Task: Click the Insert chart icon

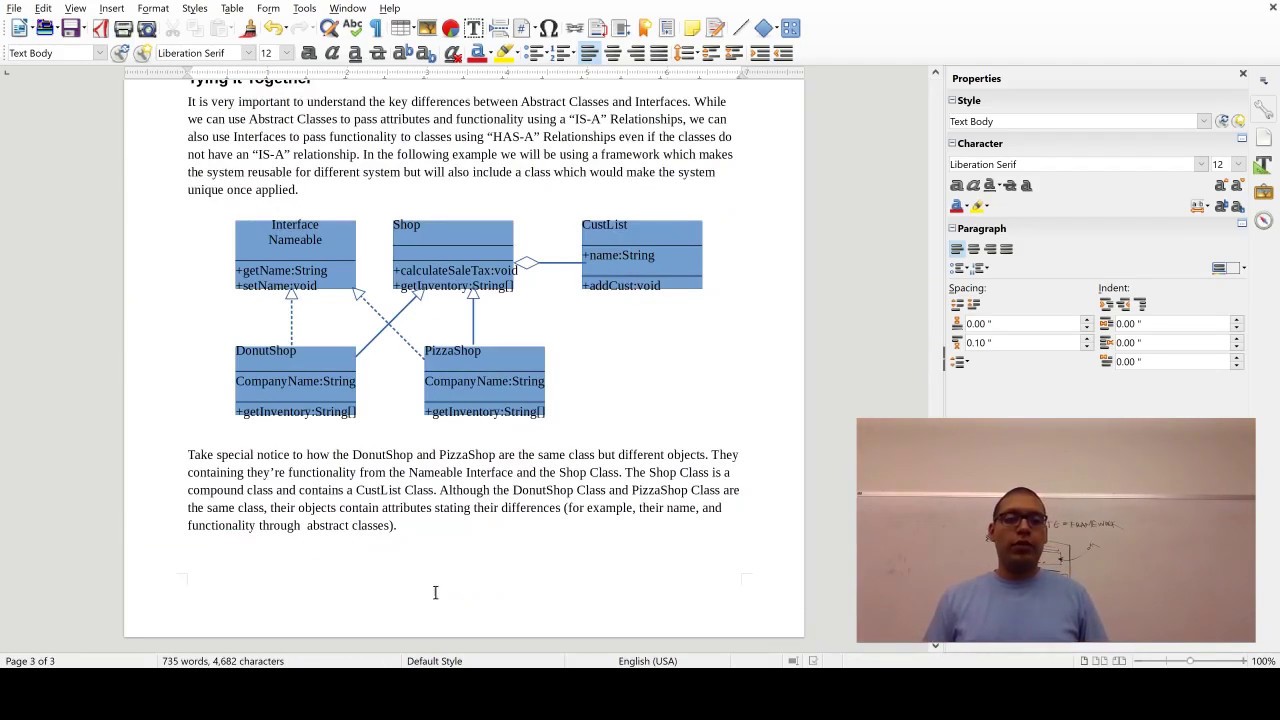Action: point(450,28)
